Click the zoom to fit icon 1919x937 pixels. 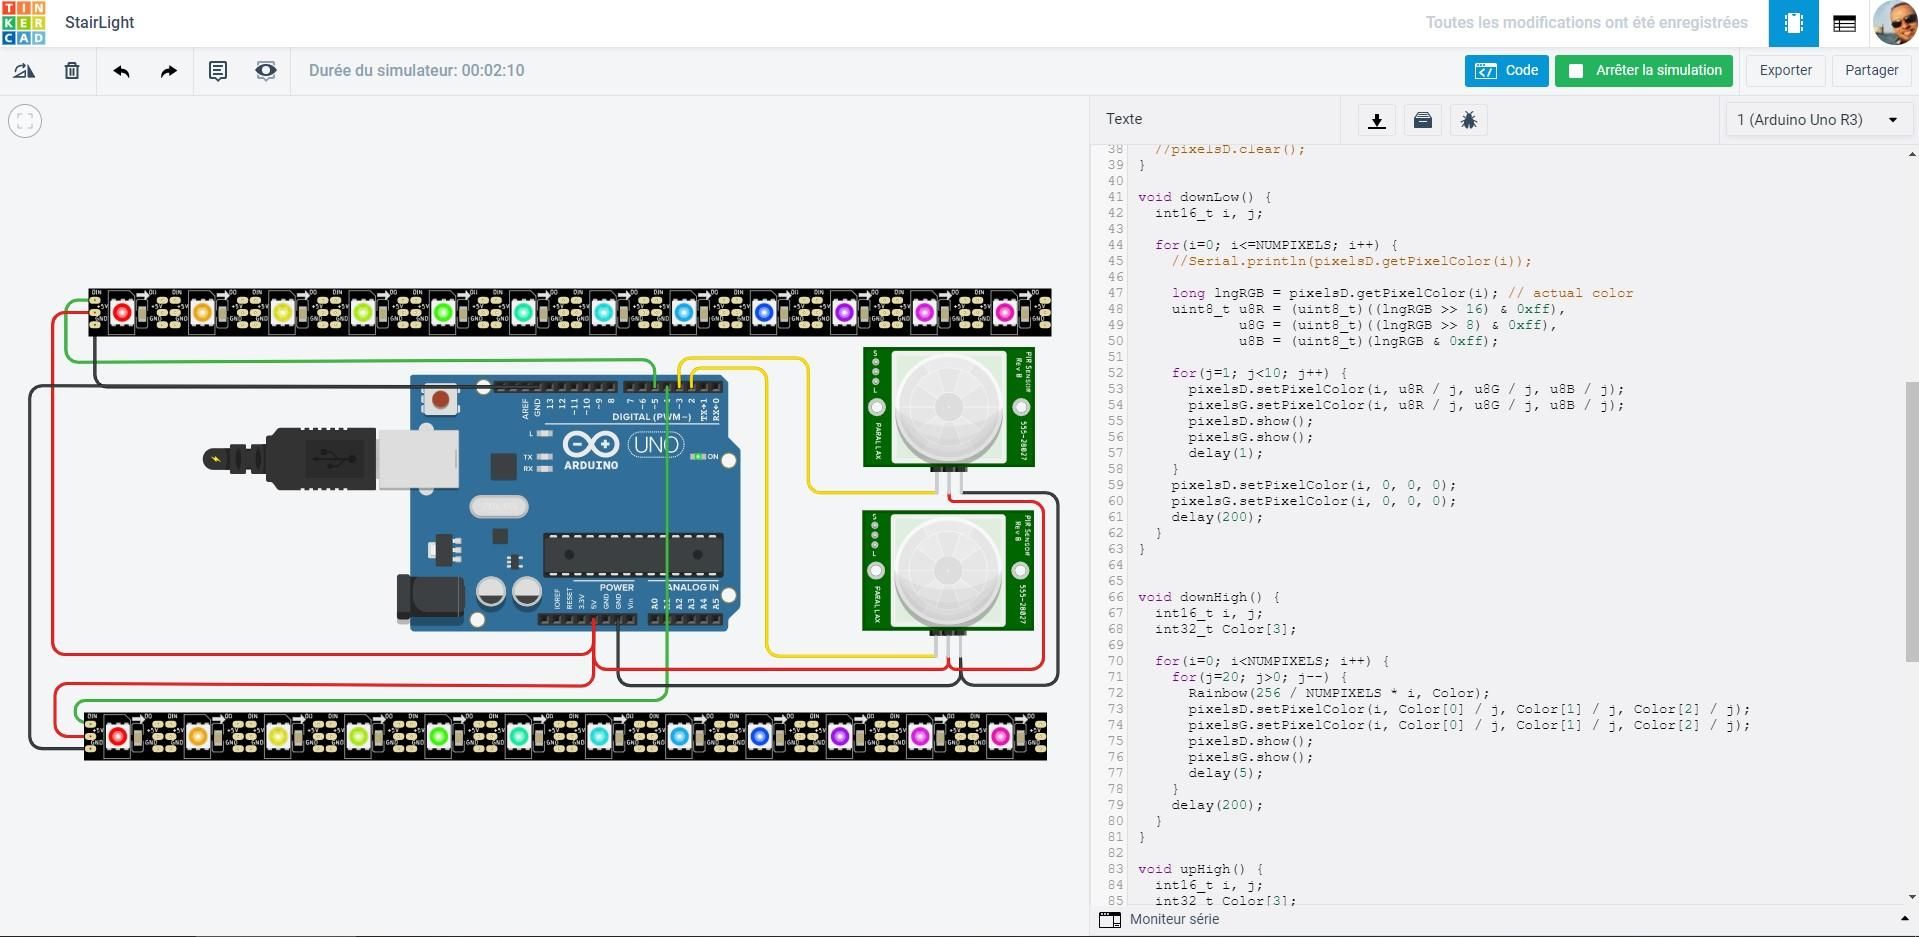(25, 121)
